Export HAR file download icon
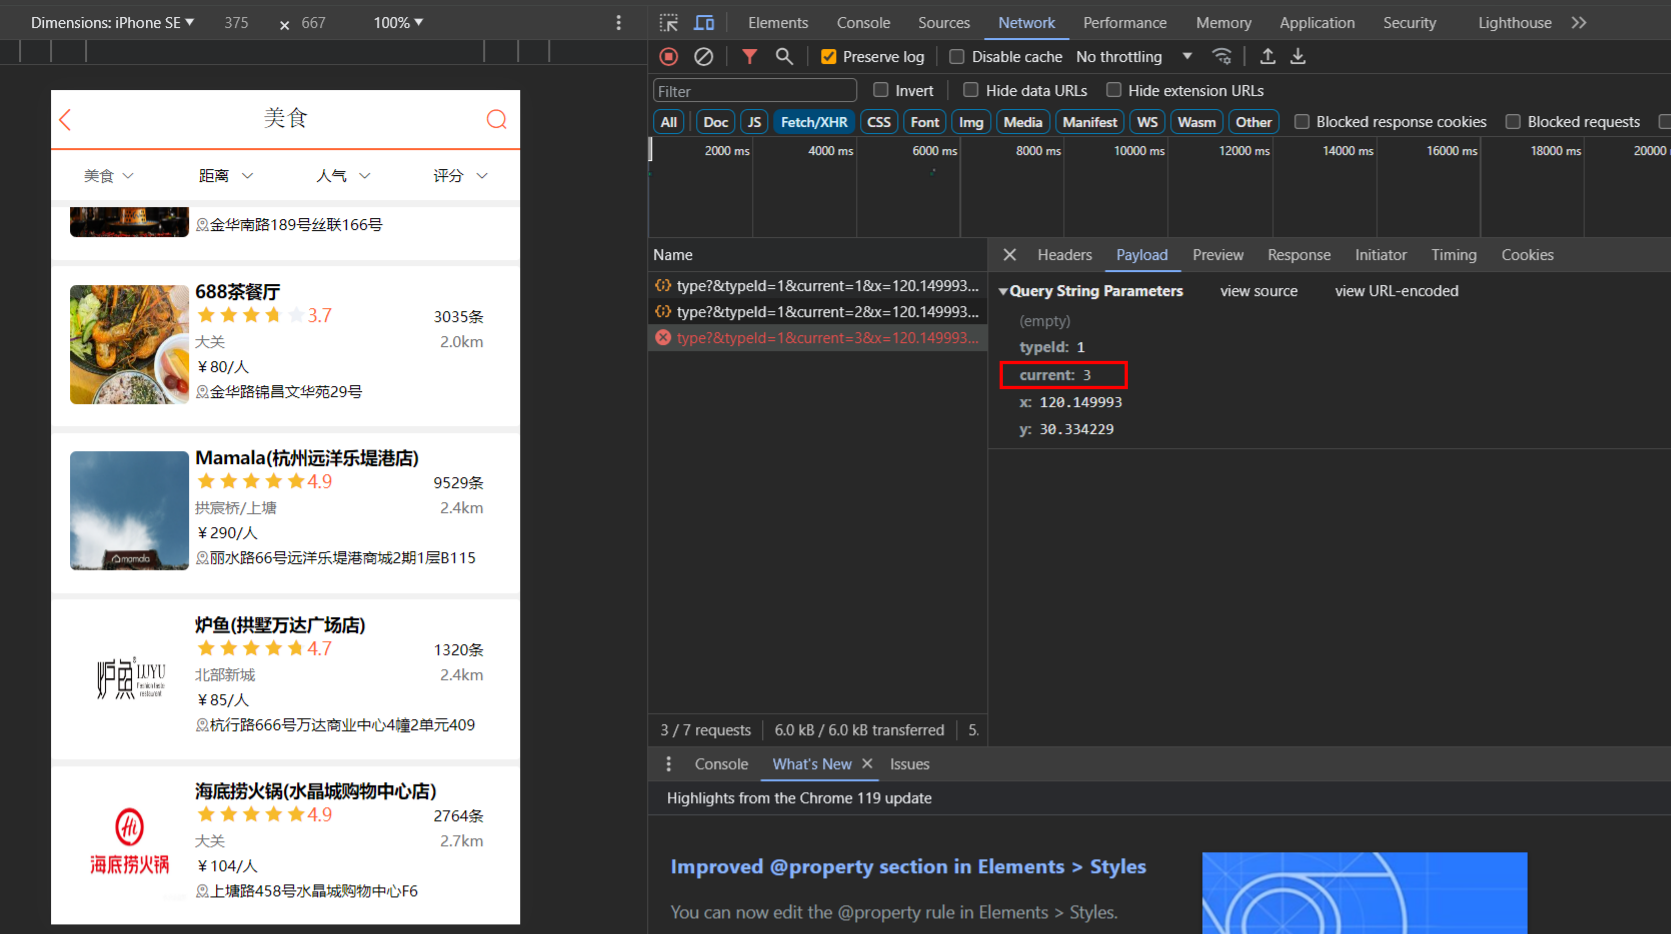1671x934 pixels. point(1298,57)
